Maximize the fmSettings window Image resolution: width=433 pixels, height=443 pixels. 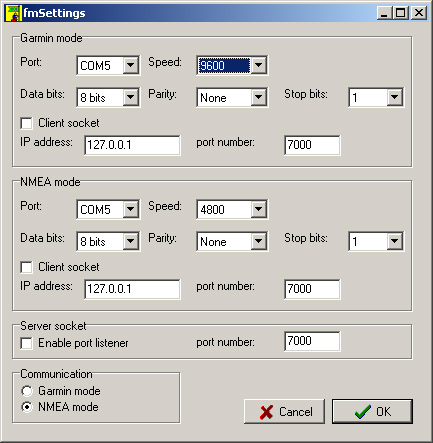click(401, 13)
